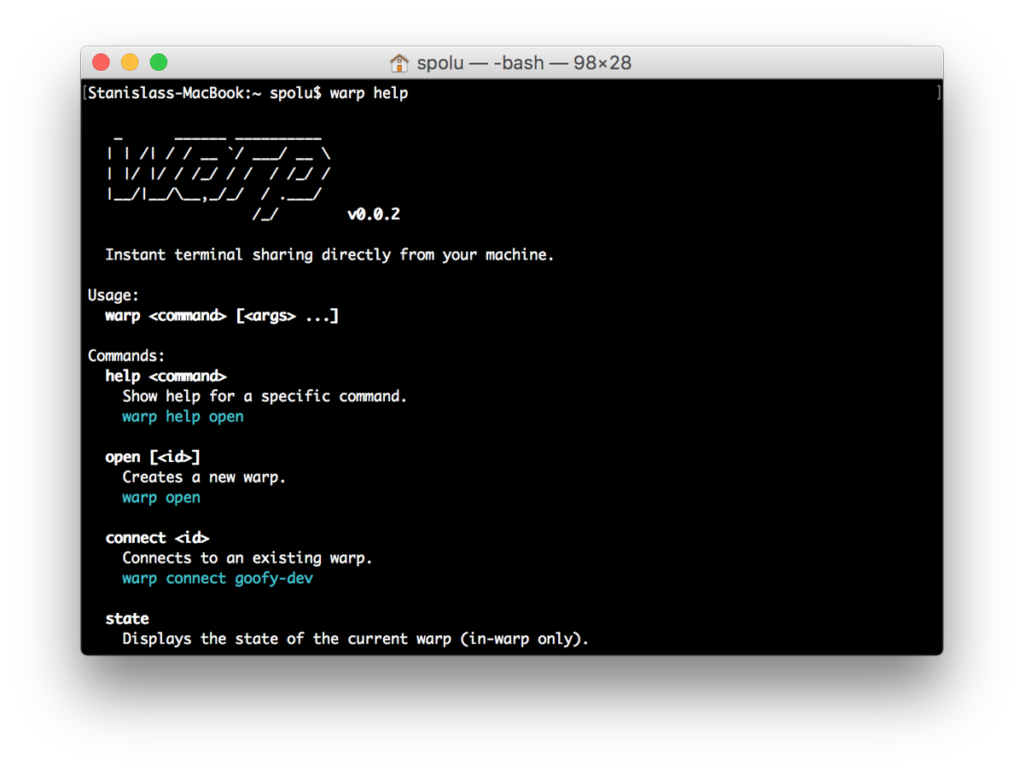This screenshot has width=1024, height=771.
Task: Click the 'warp <command> [<args> ...]' usage line
Action: coord(222,316)
